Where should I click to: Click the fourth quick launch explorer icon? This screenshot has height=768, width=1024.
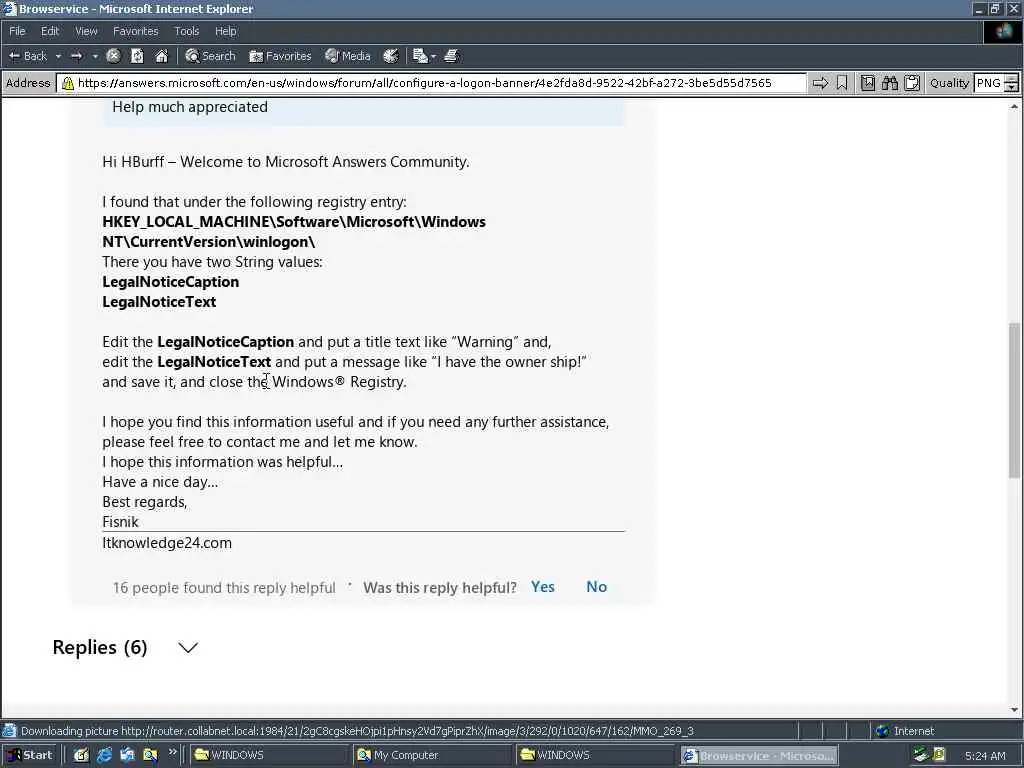point(150,755)
